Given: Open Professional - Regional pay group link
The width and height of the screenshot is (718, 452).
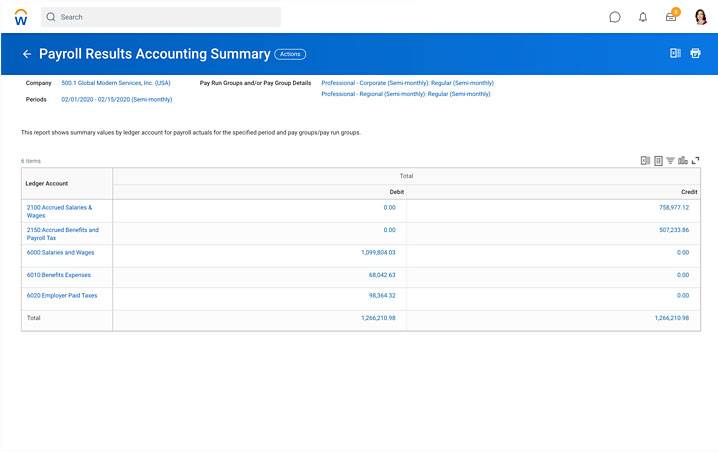Looking at the screenshot, I should (x=406, y=94).
